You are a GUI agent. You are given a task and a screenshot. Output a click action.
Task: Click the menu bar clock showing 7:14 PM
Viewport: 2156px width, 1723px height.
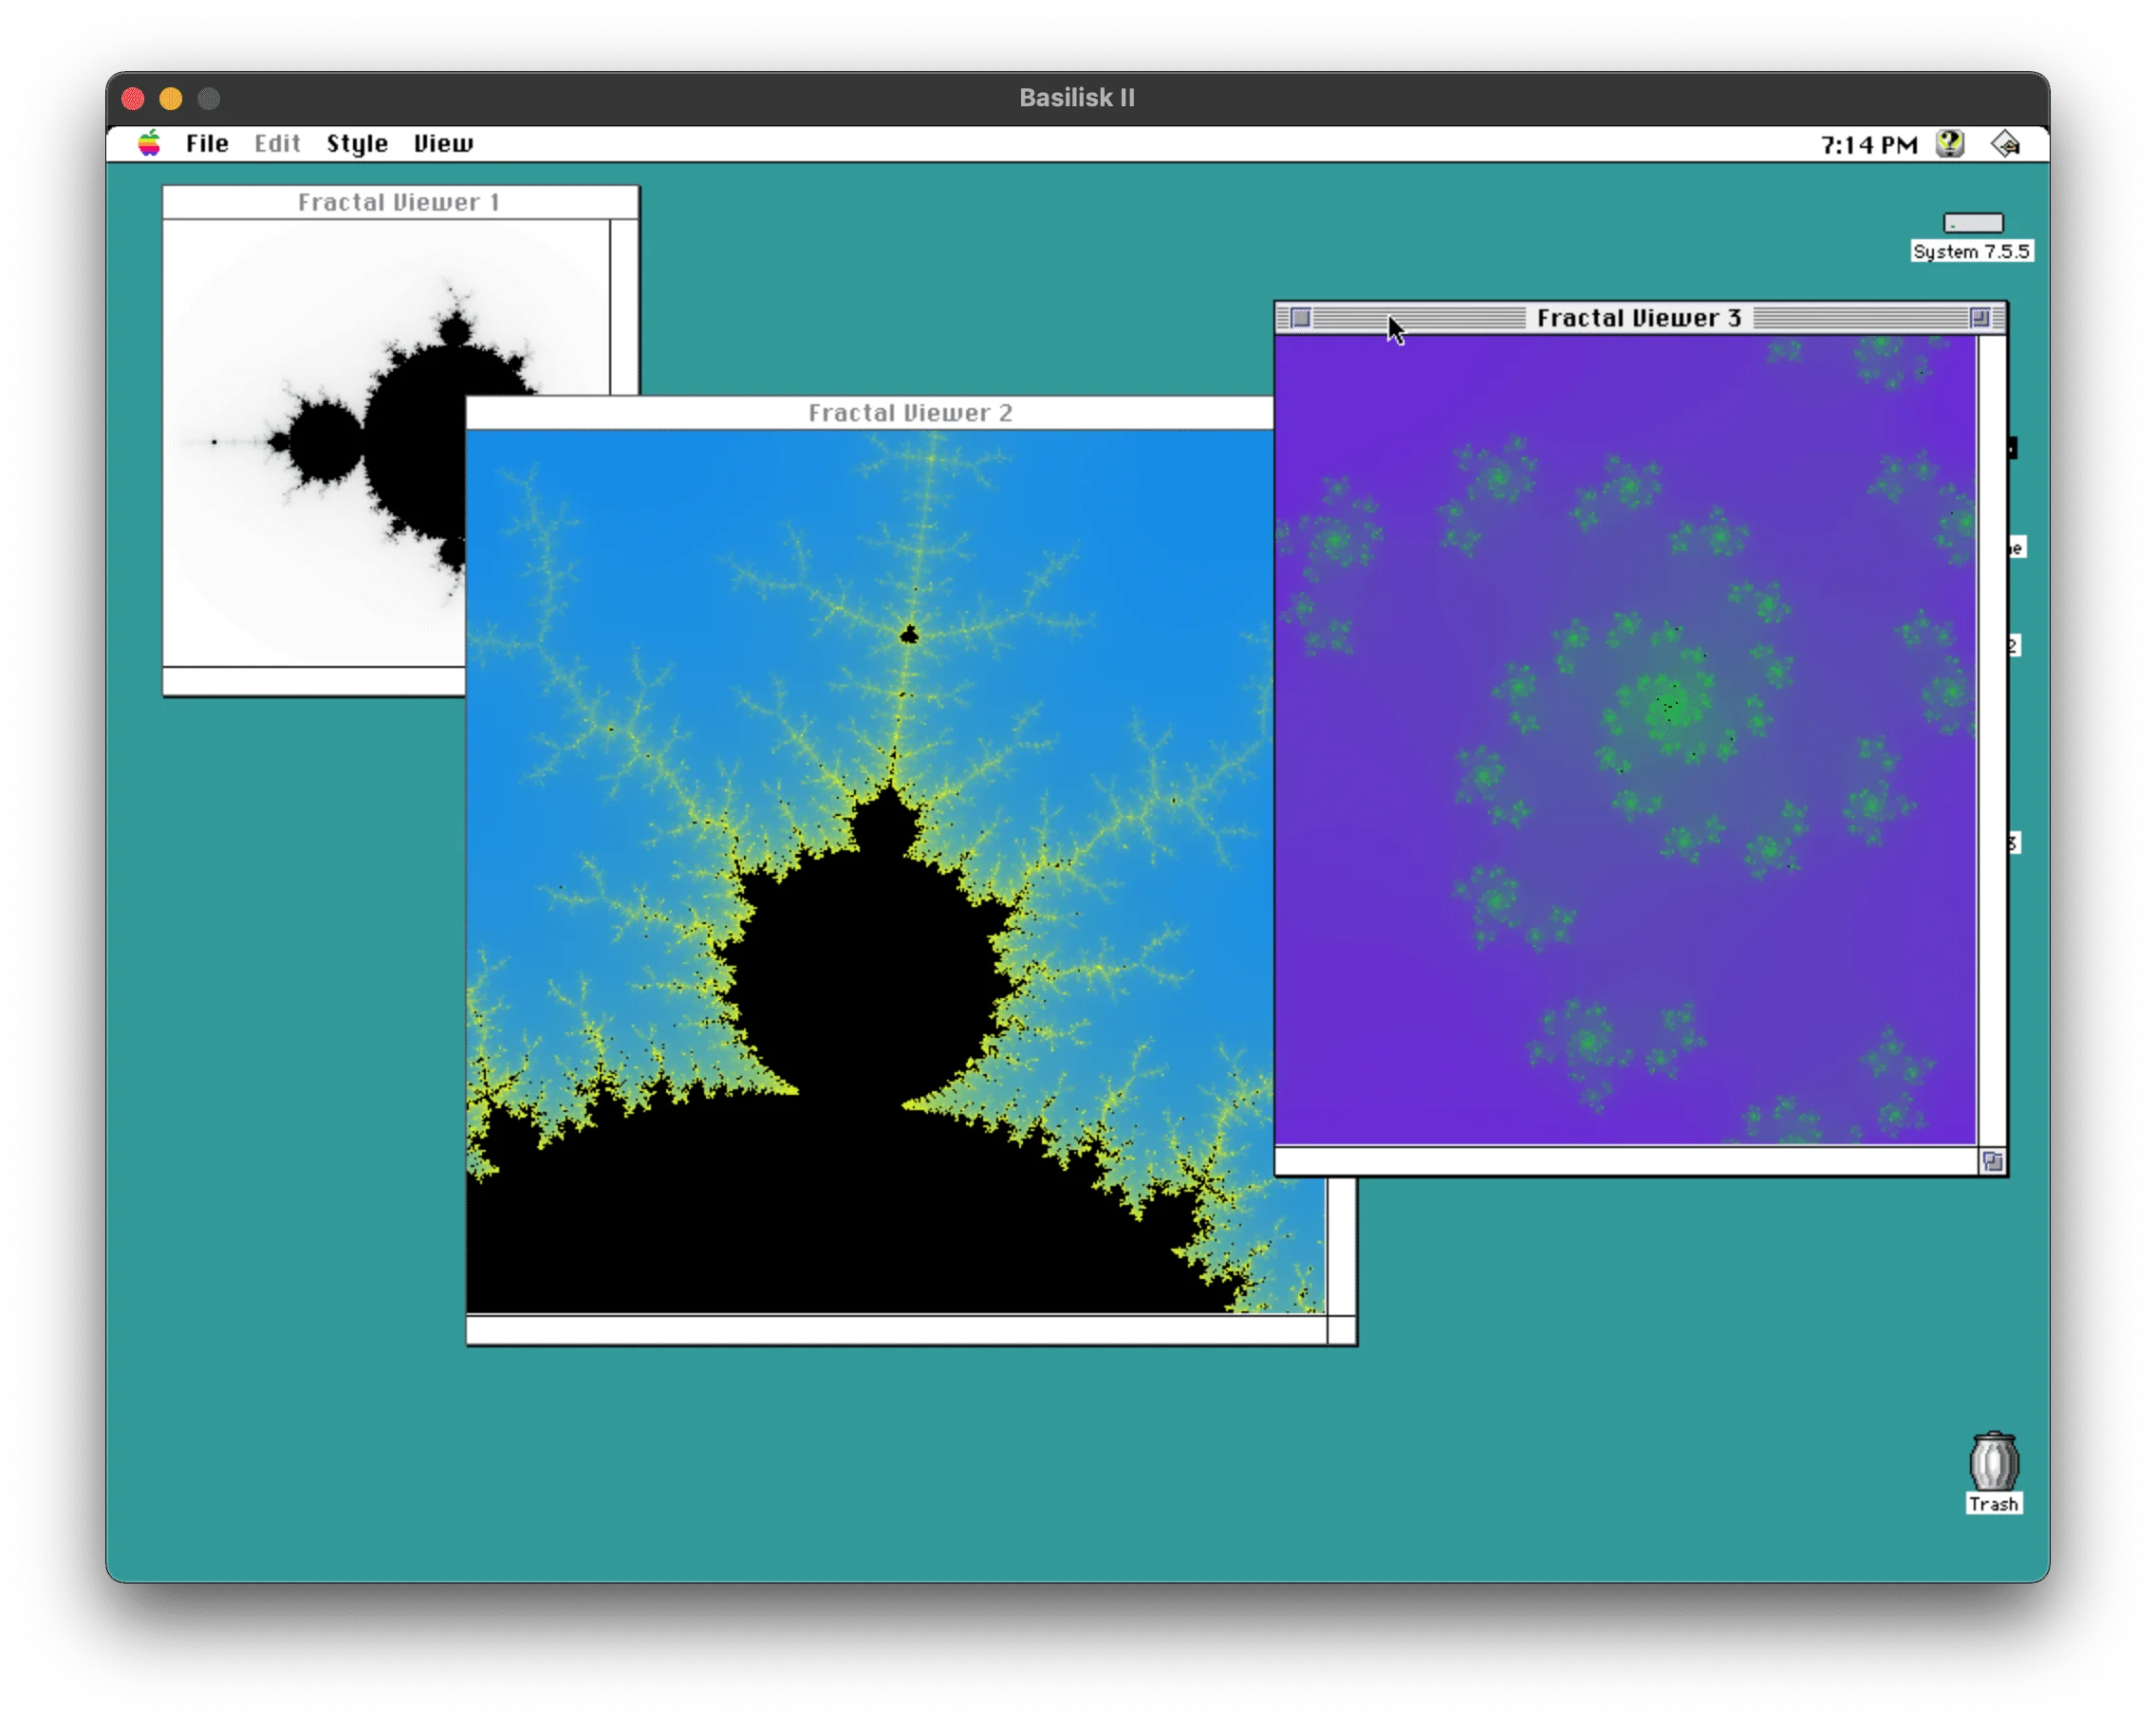click(x=1868, y=145)
